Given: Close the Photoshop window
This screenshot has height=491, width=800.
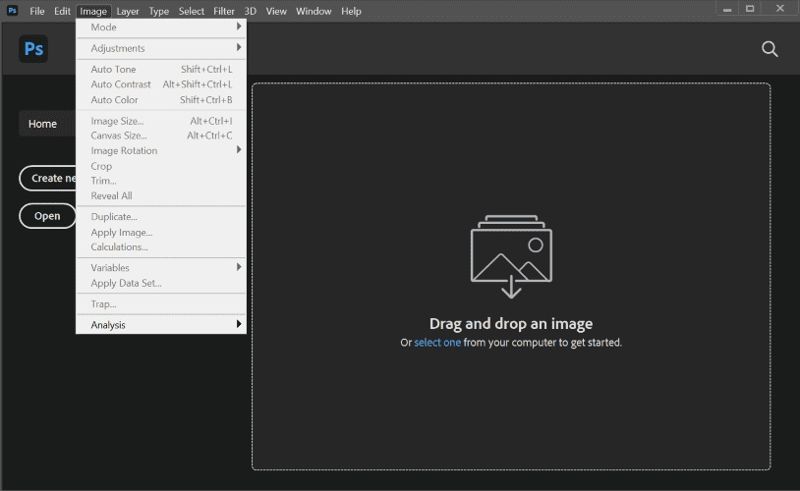Looking at the screenshot, I should pos(780,9).
